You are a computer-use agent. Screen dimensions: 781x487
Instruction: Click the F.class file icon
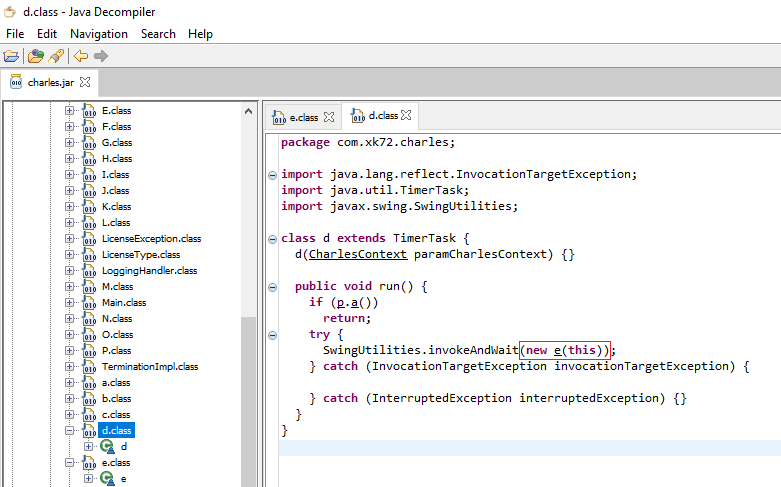[x=89, y=126]
